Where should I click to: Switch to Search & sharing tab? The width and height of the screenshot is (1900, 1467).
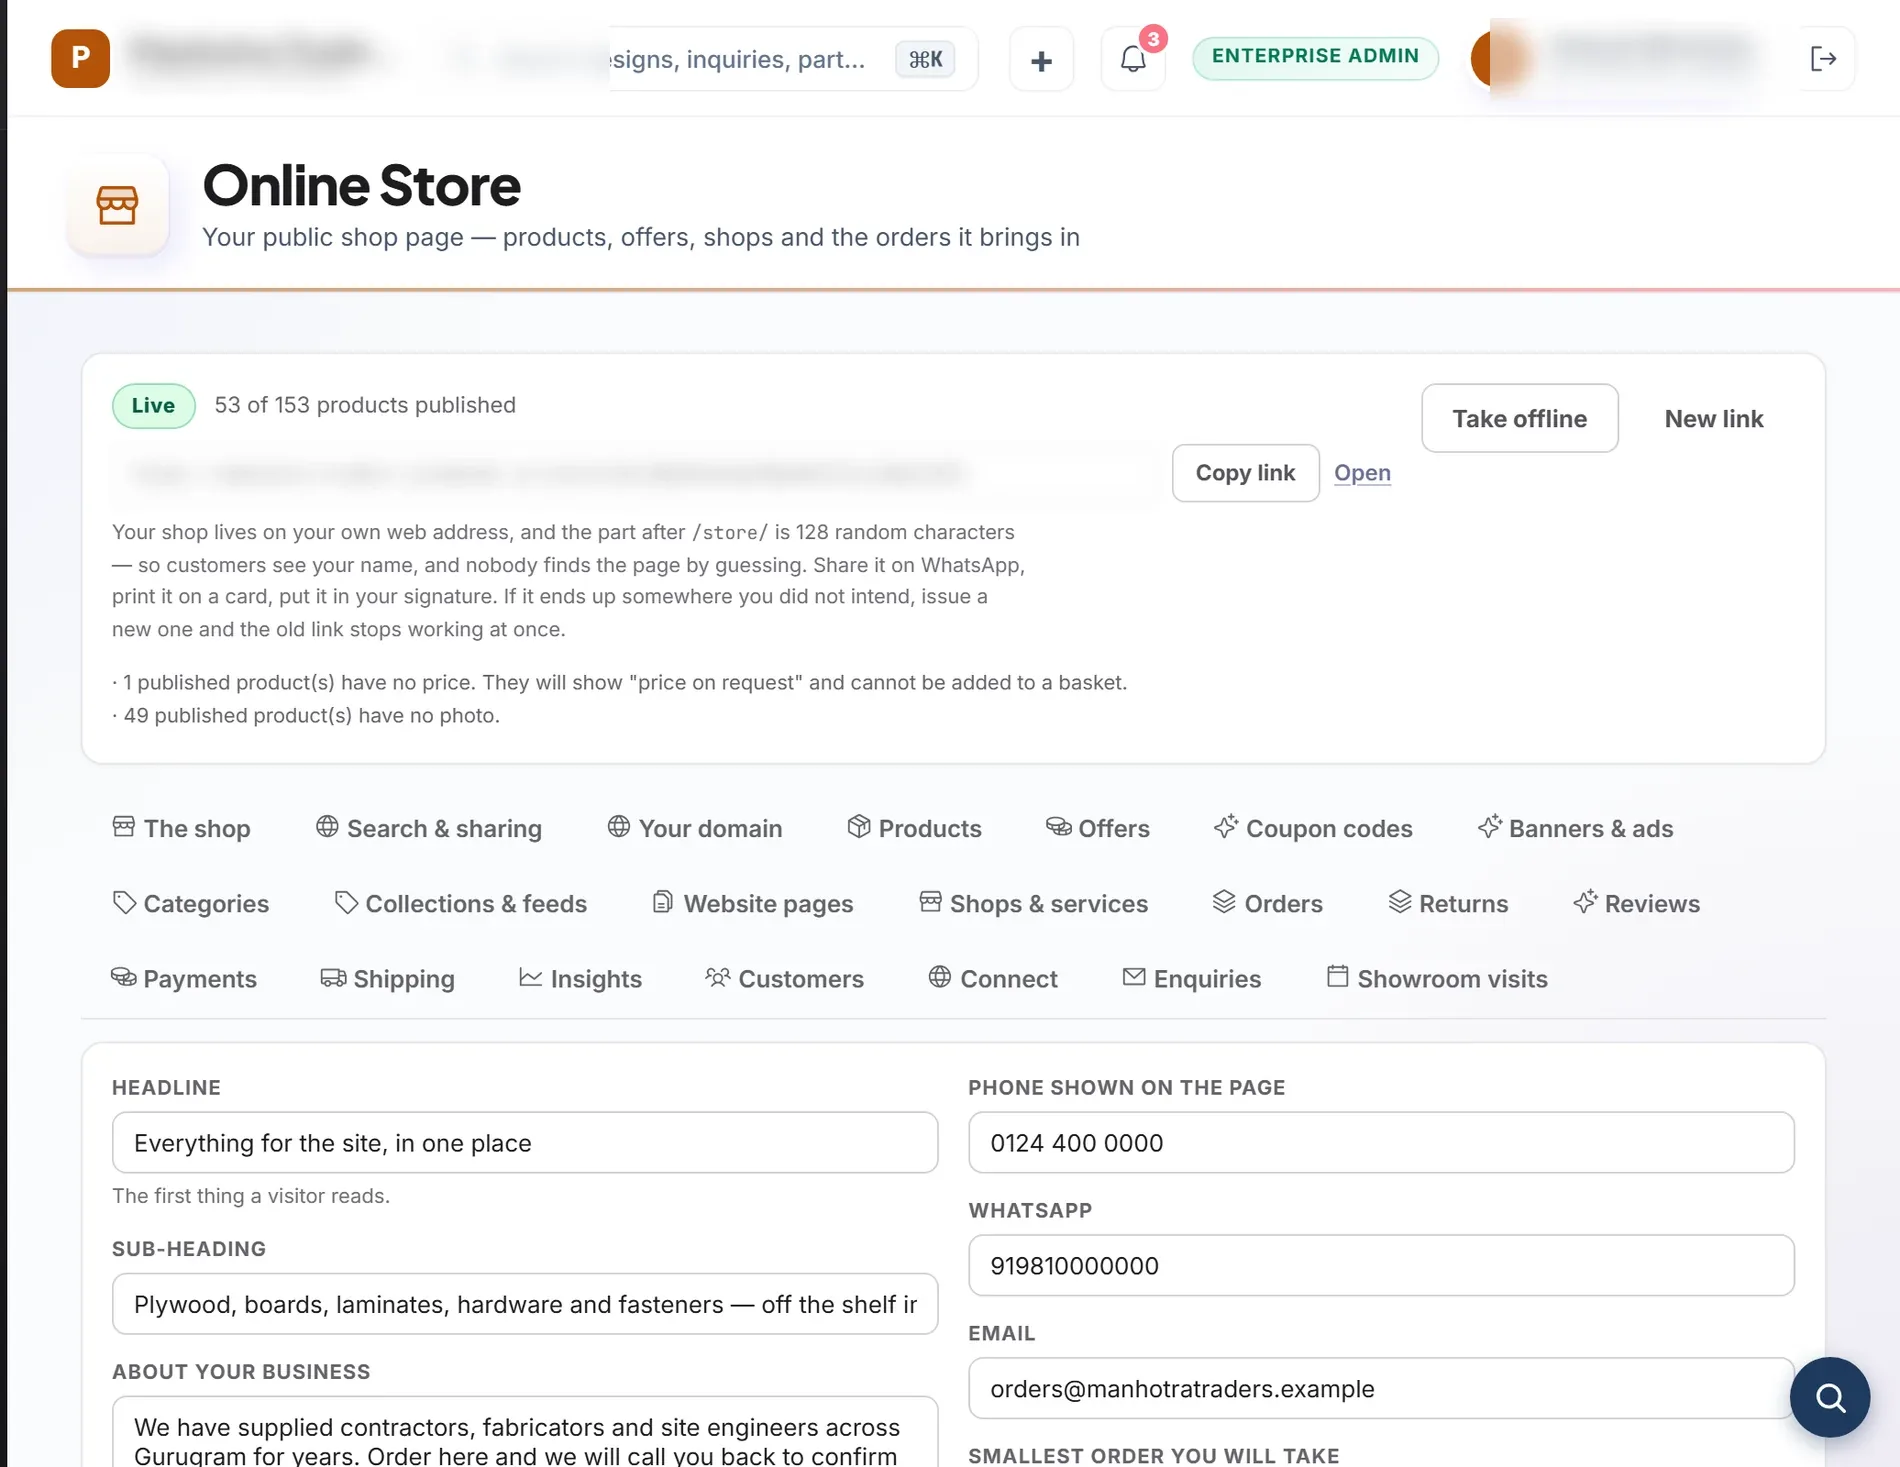click(x=429, y=828)
